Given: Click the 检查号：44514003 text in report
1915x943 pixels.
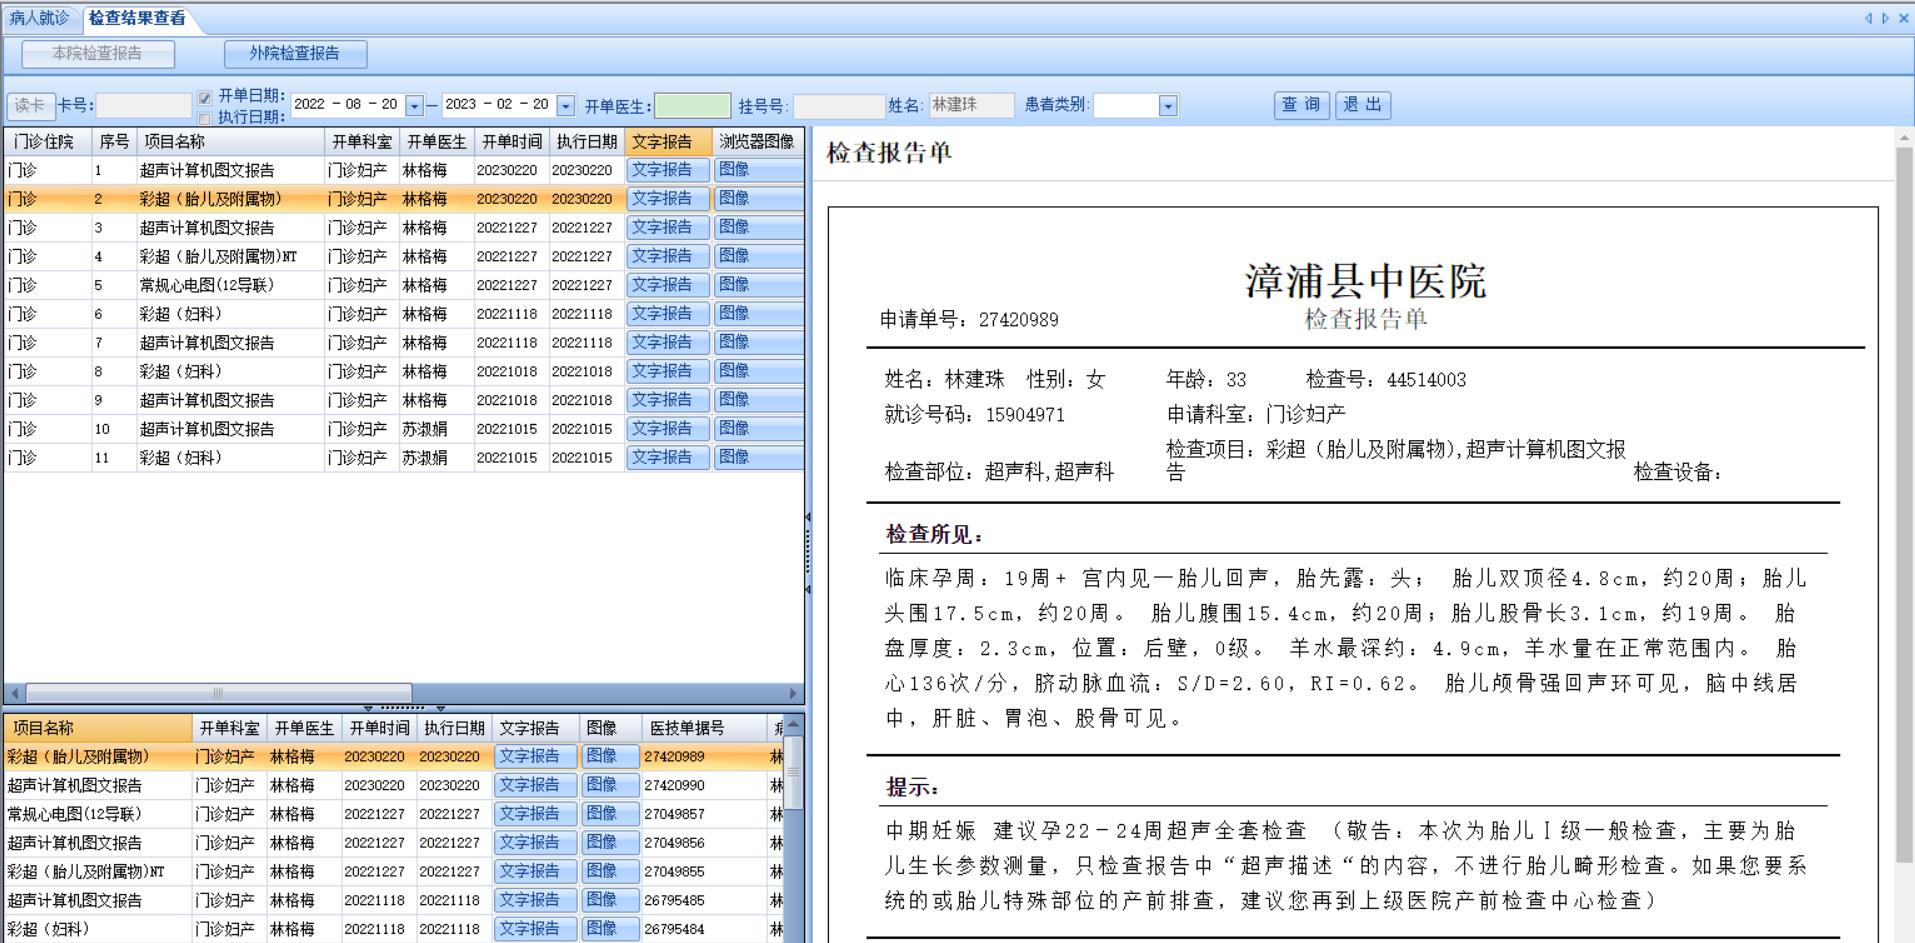Looking at the screenshot, I should pyautogui.click(x=1386, y=380).
